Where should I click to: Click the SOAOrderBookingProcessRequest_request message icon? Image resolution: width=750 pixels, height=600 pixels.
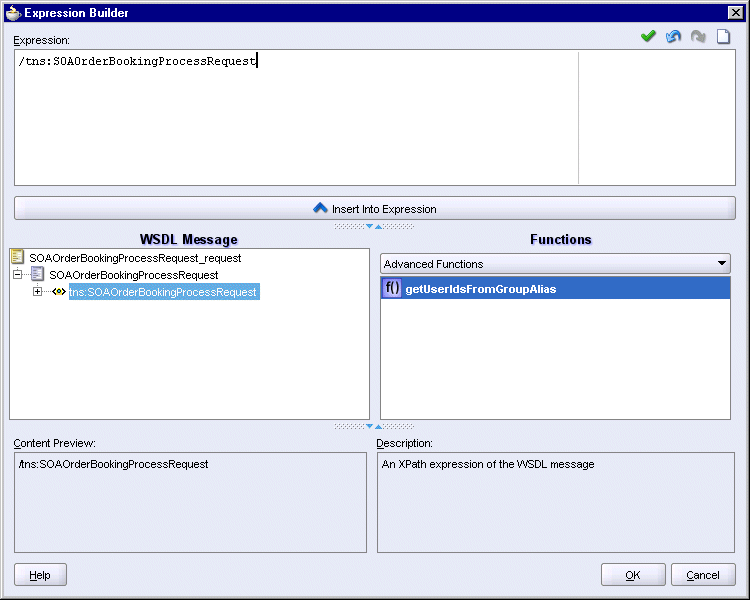[18, 257]
